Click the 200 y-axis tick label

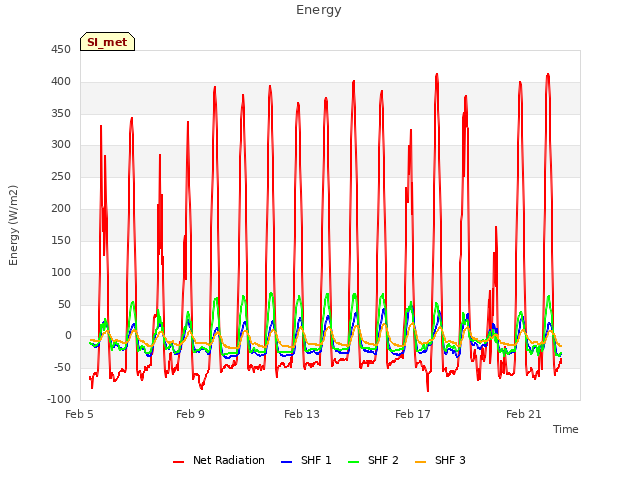point(61,208)
